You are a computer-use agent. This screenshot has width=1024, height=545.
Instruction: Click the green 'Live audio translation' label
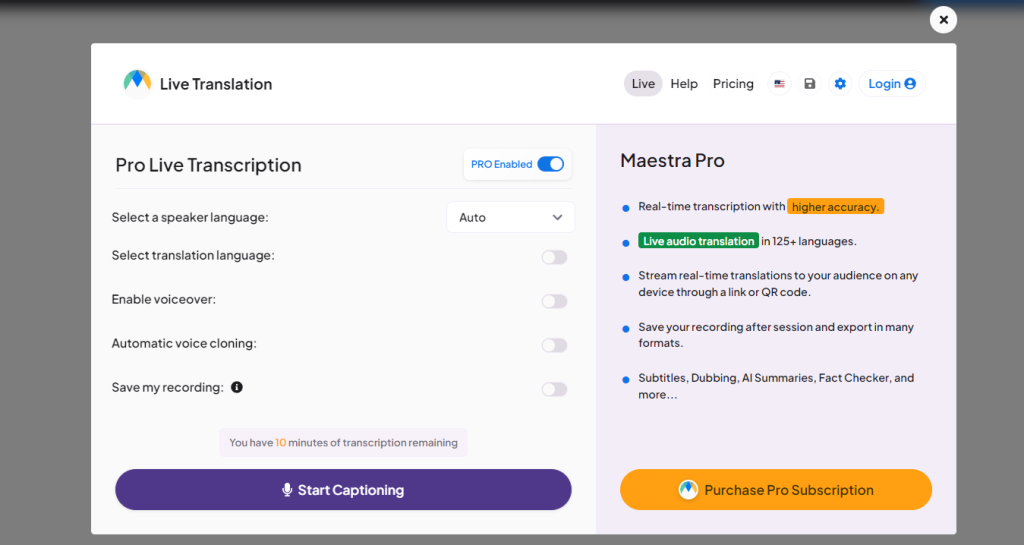(x=698, y=241)
